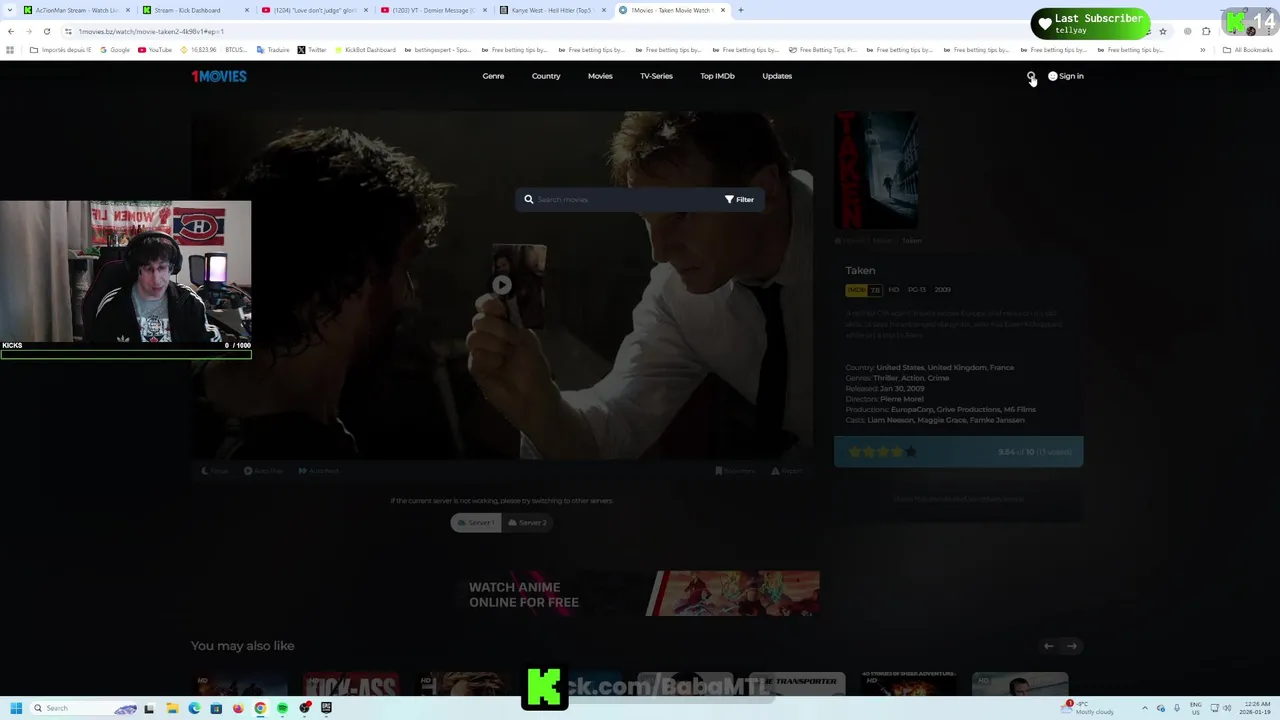This screenshot has width=1280, height=720.
Task: Open the Country menu
Action: coord(546,76)
